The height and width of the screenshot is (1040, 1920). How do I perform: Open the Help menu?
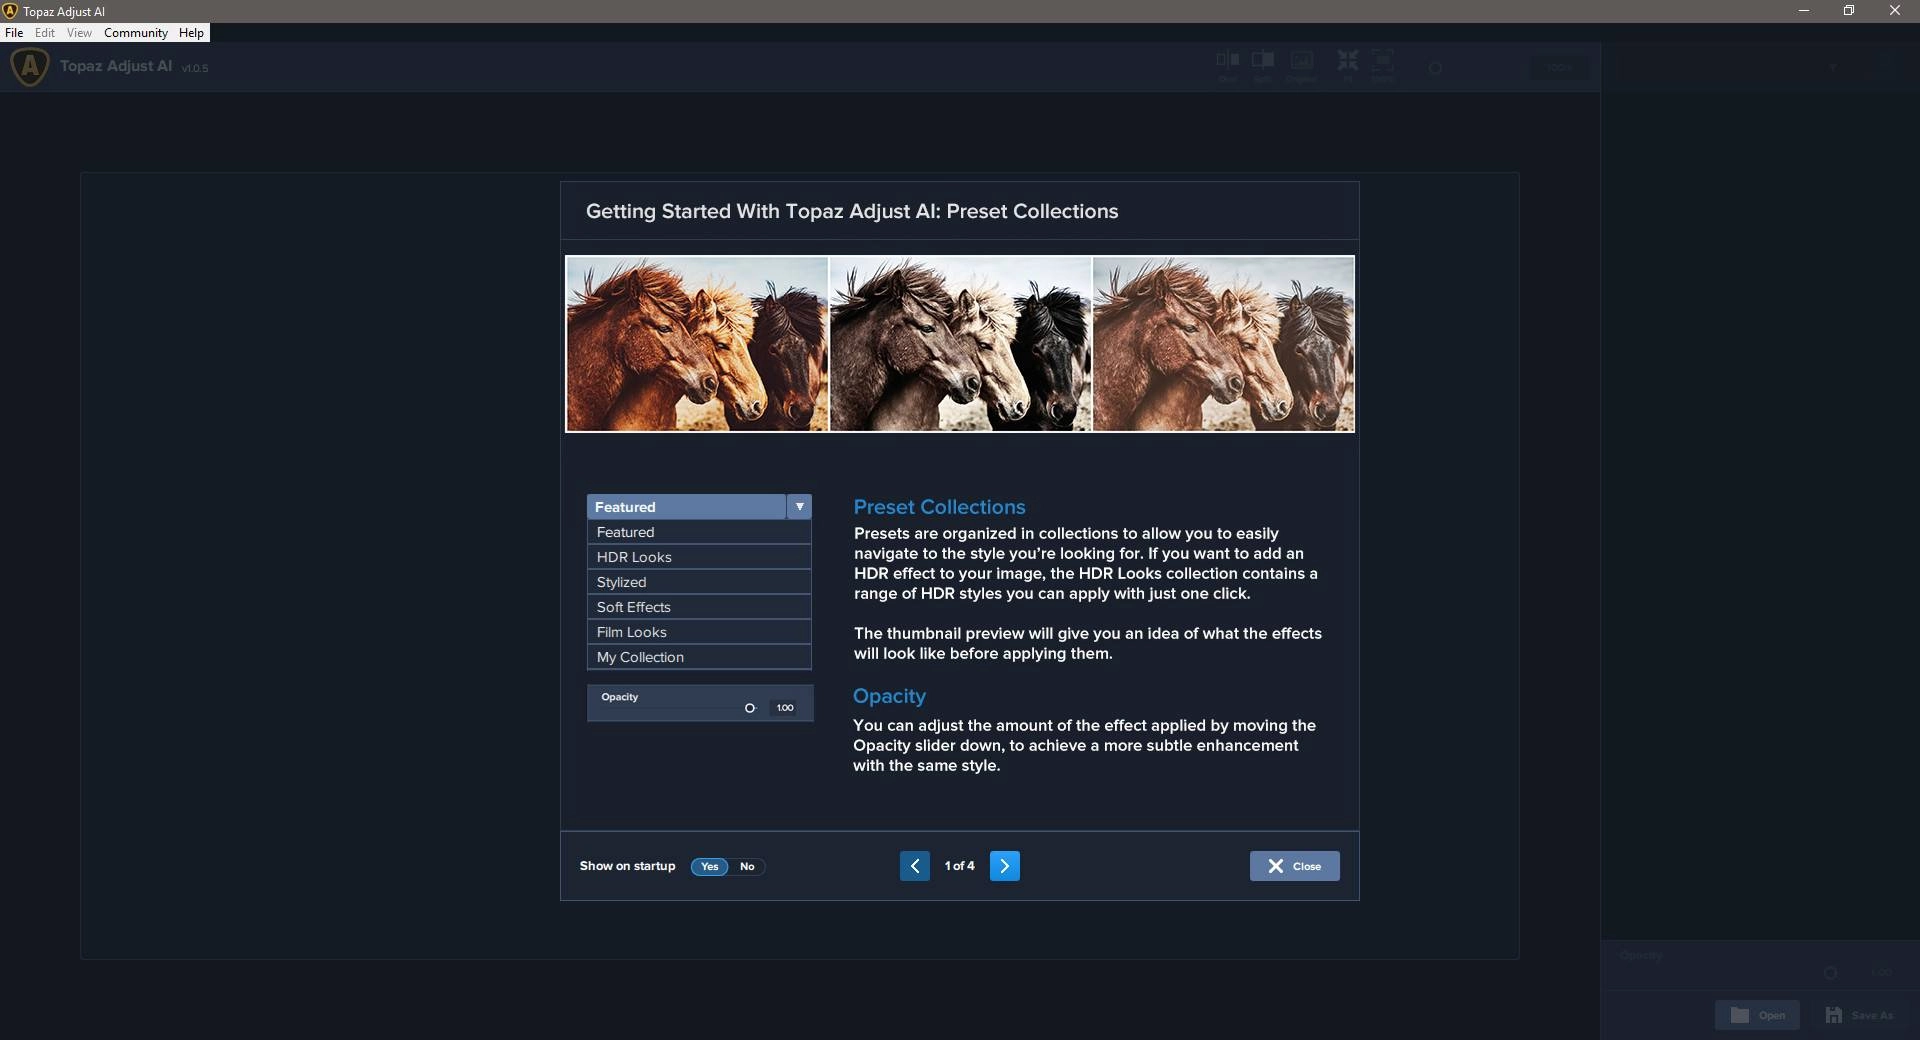point(191,33)
